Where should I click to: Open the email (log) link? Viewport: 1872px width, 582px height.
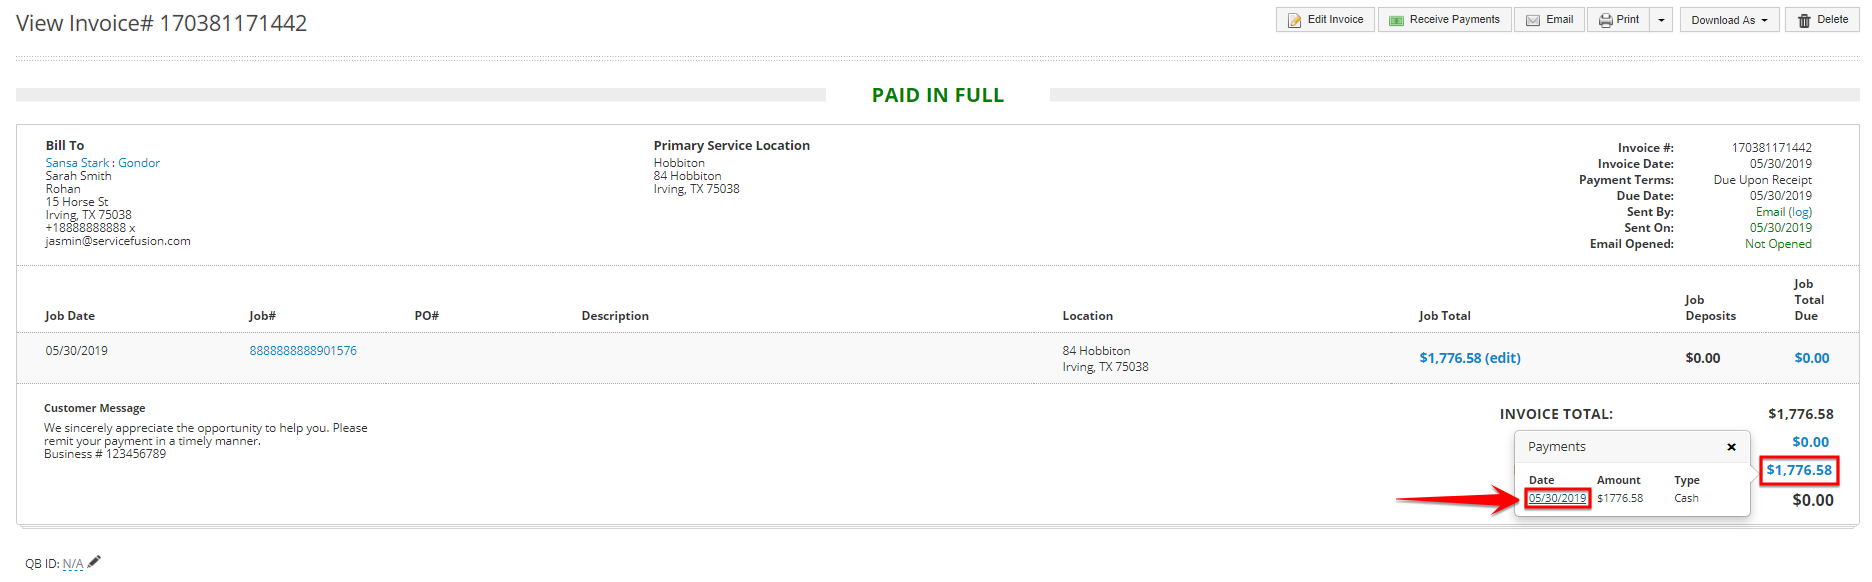tap(1800, 212)
